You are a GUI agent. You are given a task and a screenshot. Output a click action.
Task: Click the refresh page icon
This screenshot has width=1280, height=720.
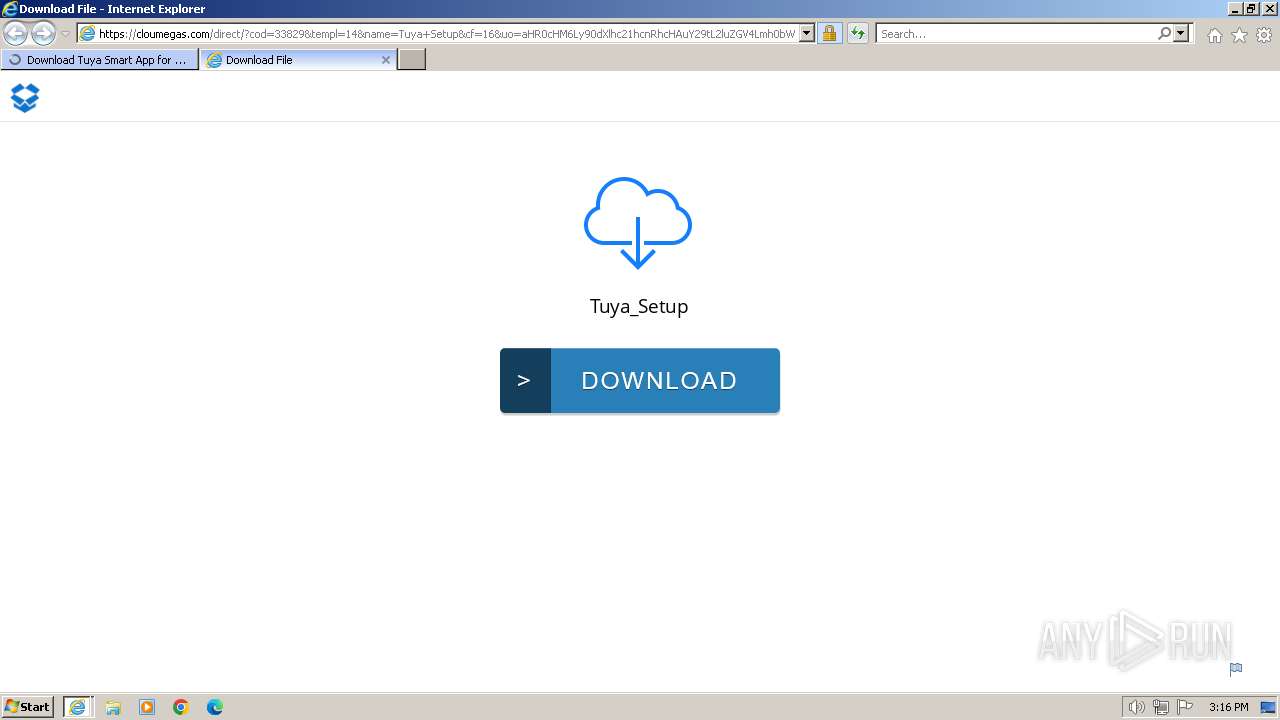pyautogui.click(x=858, y=33)
